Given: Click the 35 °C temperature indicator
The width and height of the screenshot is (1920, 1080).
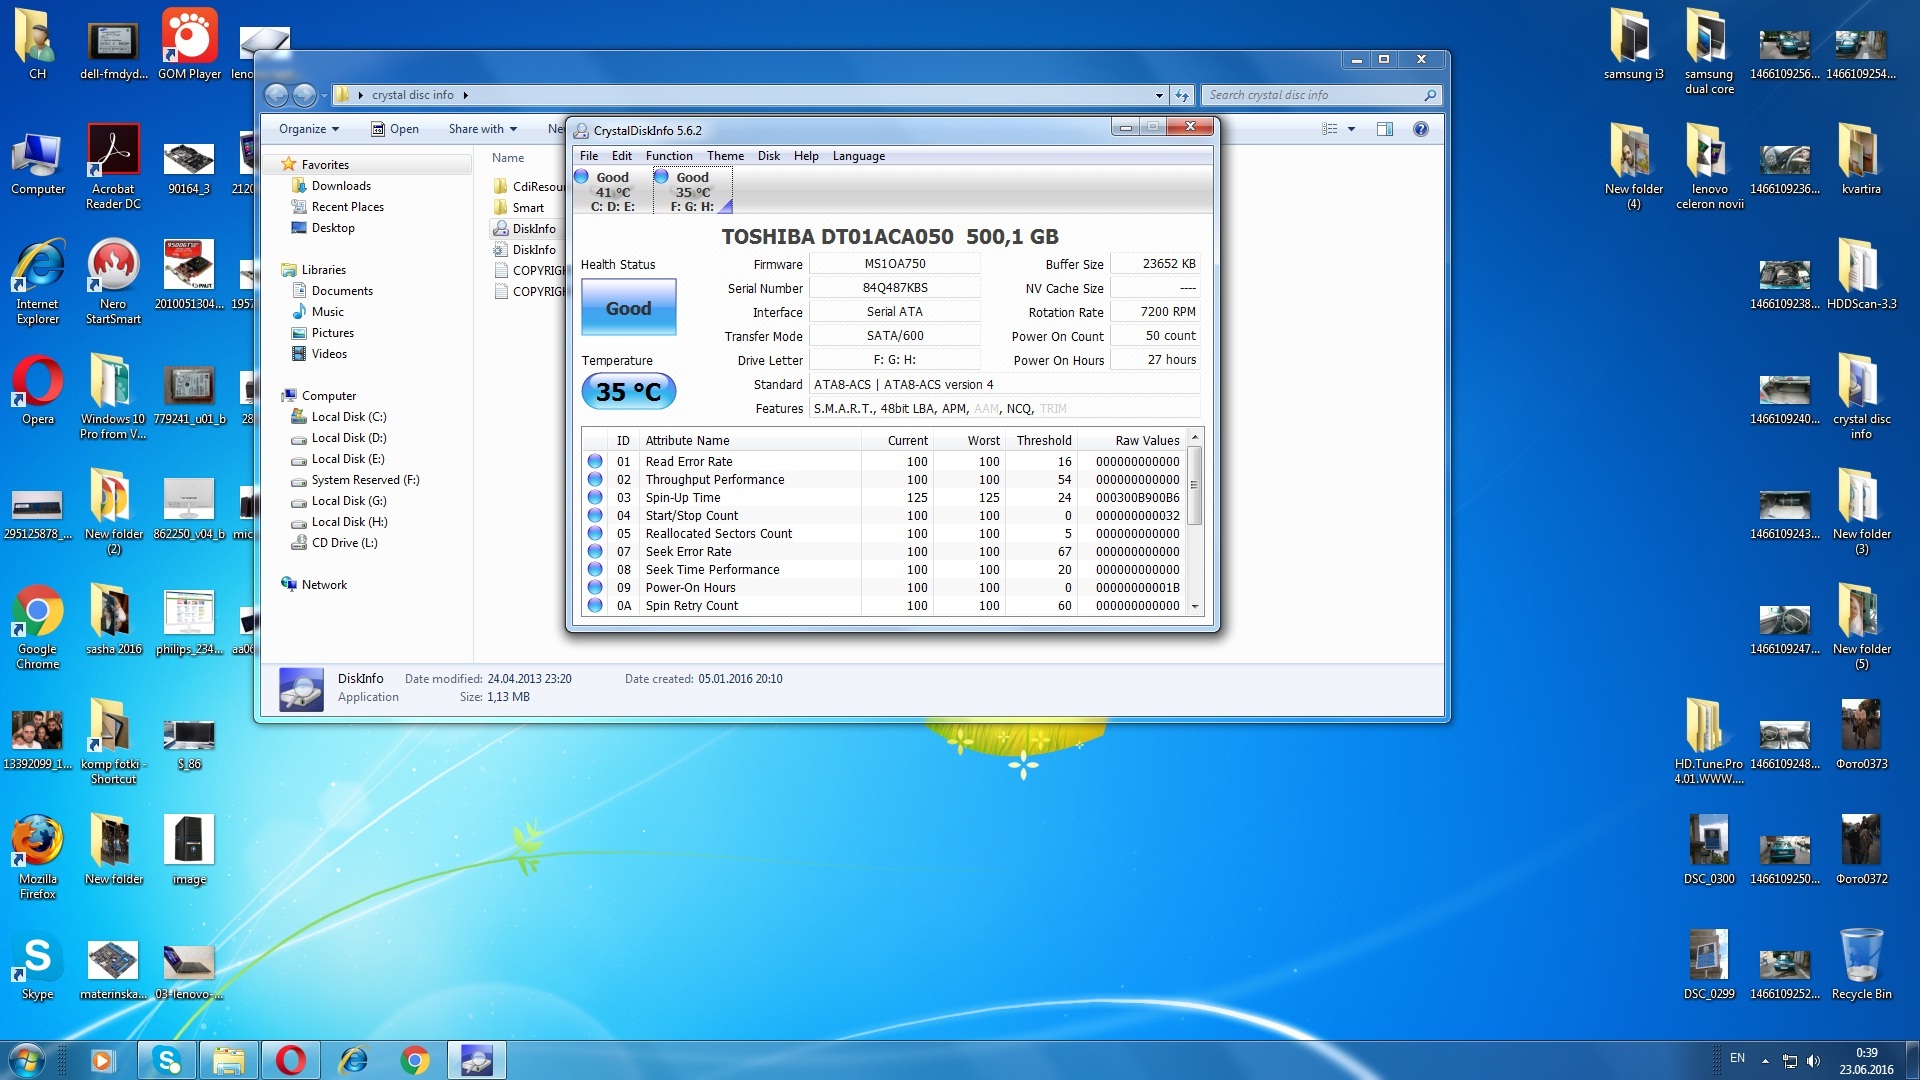Looking at the screenshot, I should 628,392.
